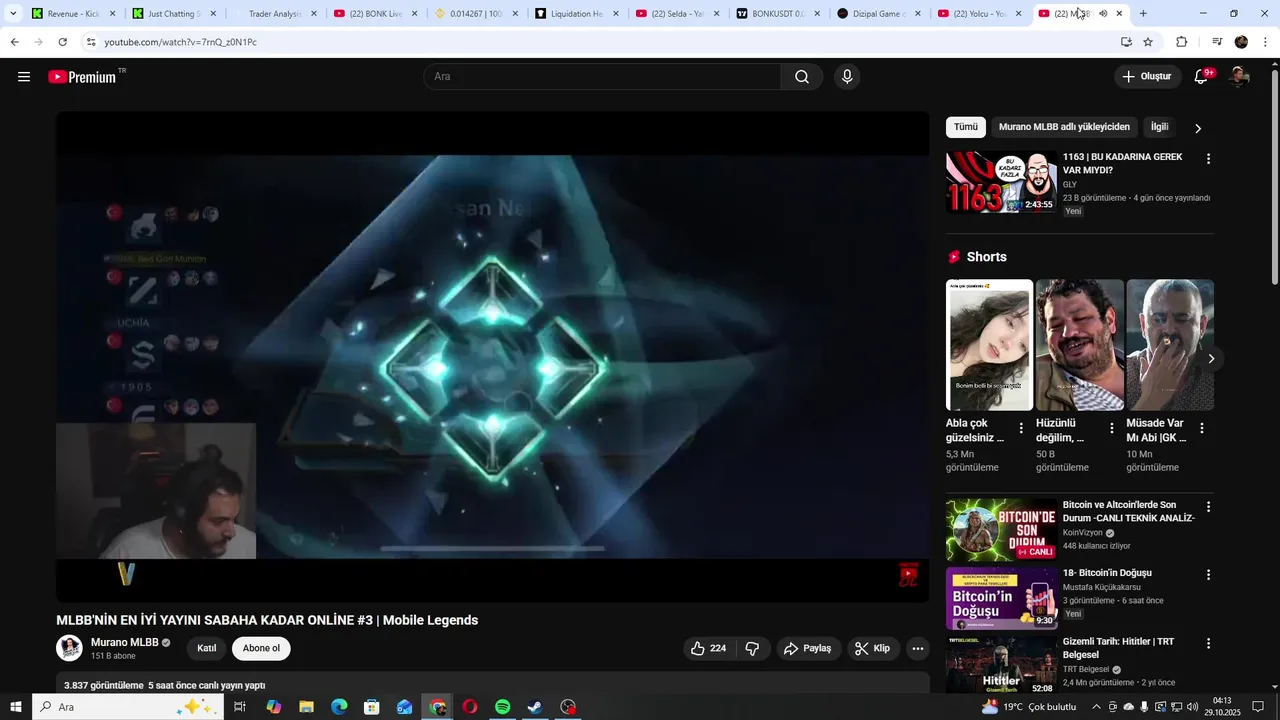The width and height of the screenshot is (1280, 720).
Task: Open options for the 1163 video
Action: click(1208, 159)
